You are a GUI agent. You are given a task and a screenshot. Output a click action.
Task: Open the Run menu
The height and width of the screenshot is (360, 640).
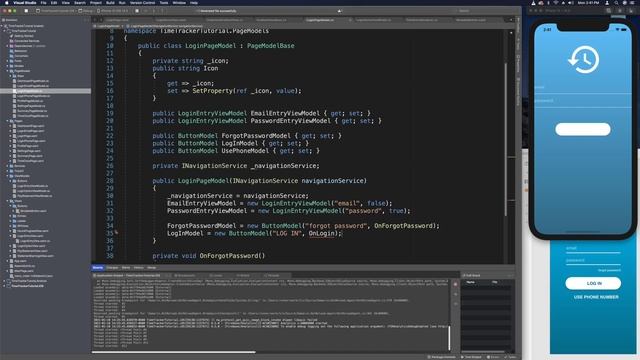122,2
